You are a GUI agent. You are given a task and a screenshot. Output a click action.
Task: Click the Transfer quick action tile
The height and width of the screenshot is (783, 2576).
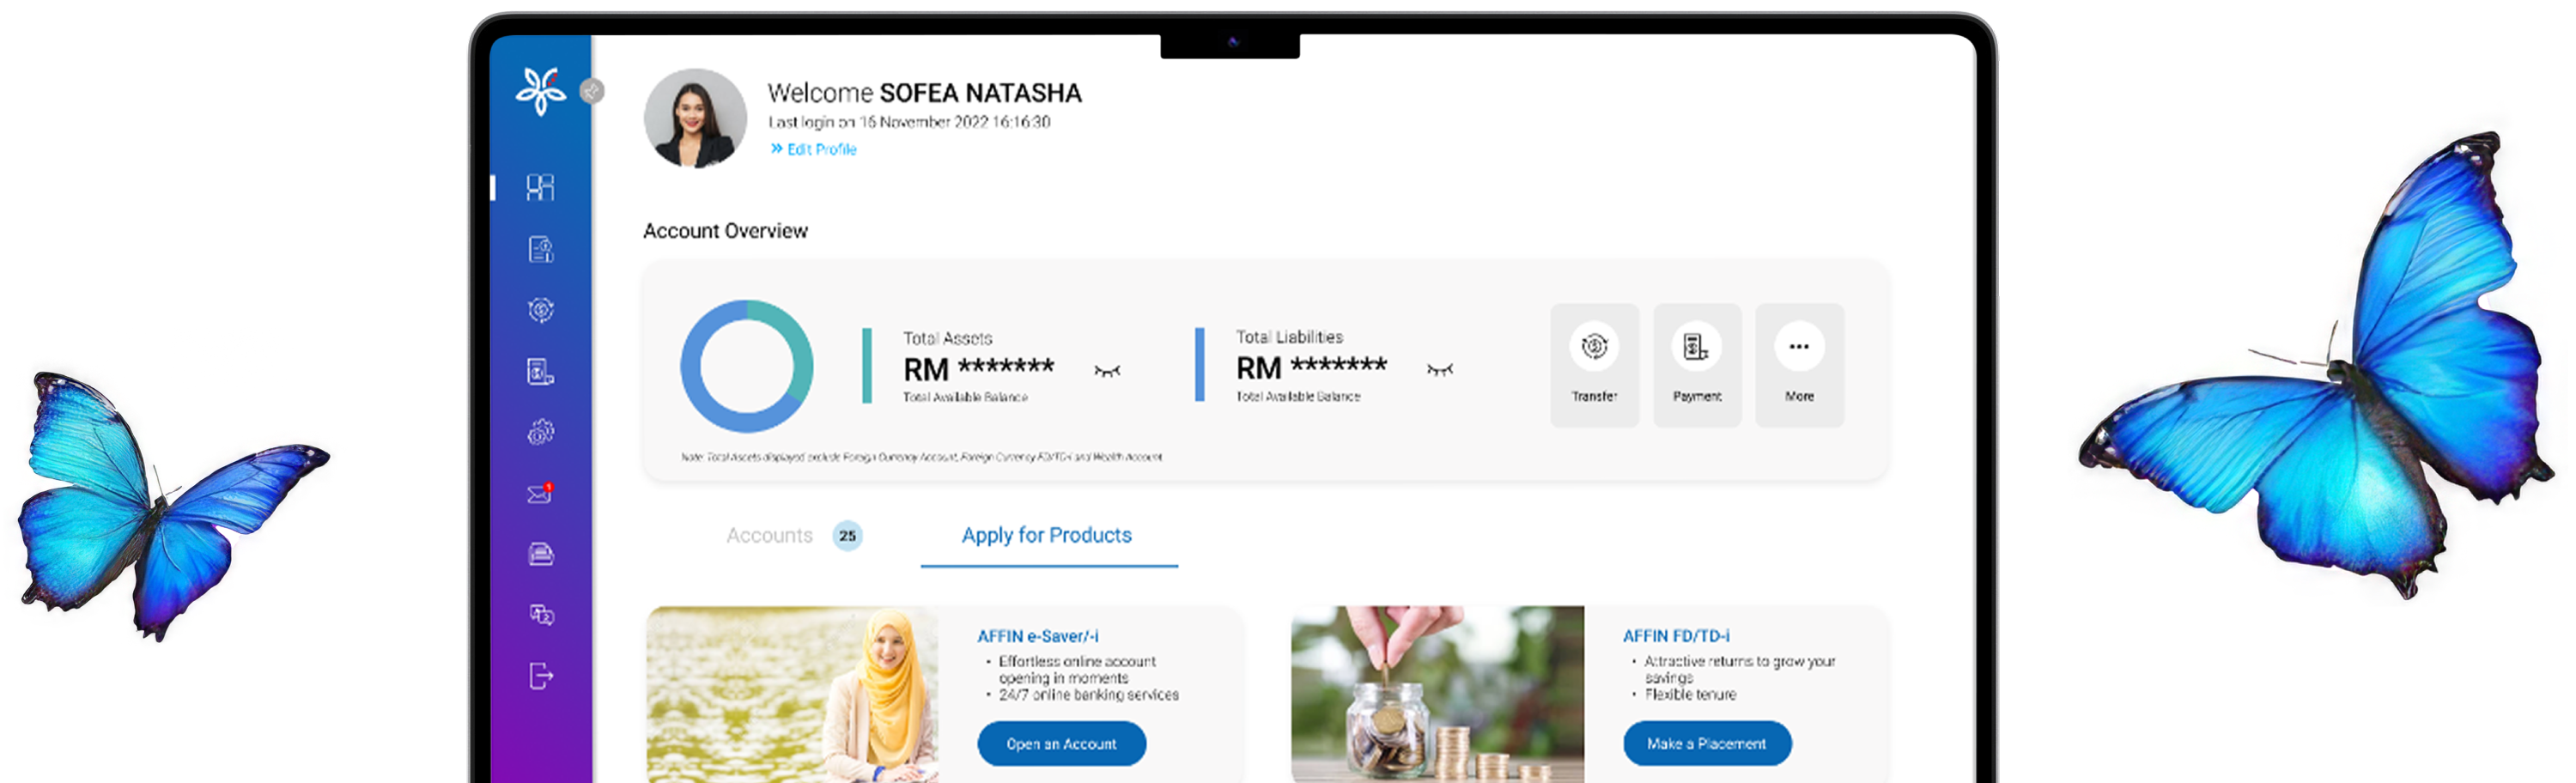(x=1594, y=365)
